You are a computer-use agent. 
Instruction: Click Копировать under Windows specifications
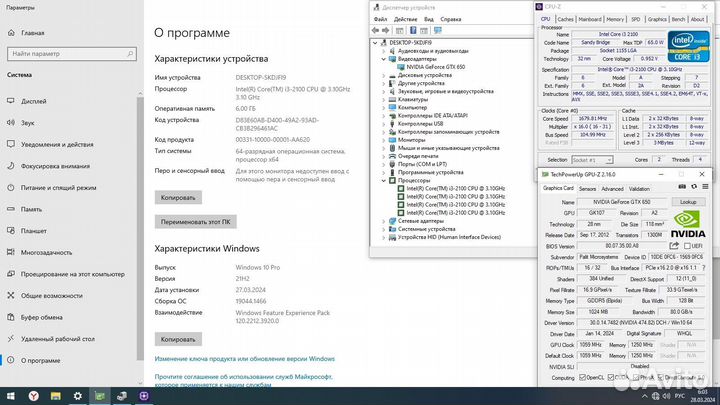178,339
